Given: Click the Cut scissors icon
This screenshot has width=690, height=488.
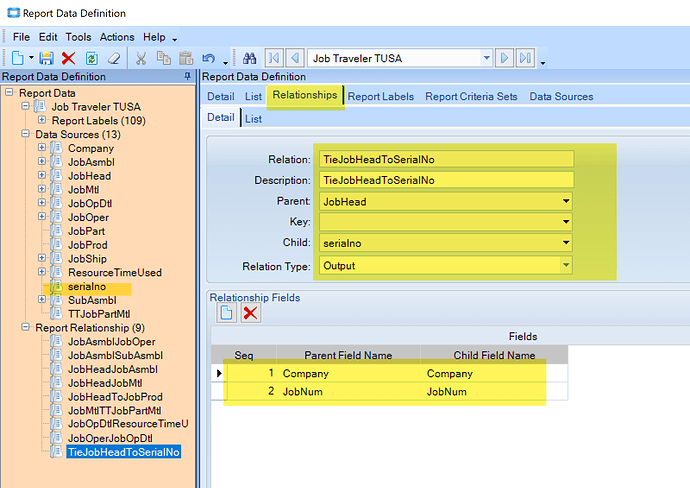Looking at the screenshot, I should click(141, 58).
